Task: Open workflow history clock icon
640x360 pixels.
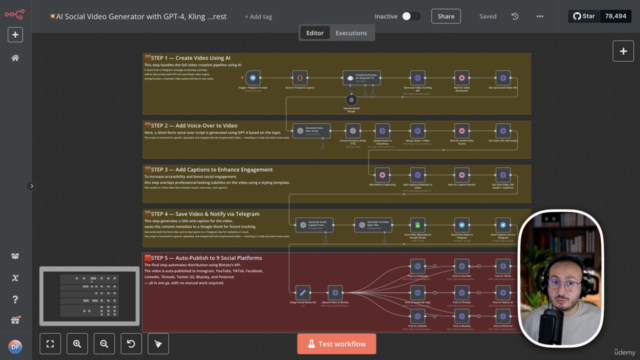Action: (515, 16)
